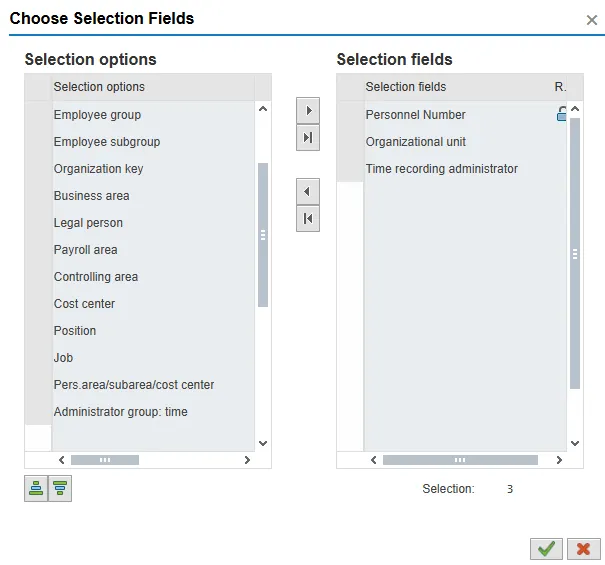The image size is (605, 565).
Task: Select row marker for Organizational unit
Action: (350, 142)
